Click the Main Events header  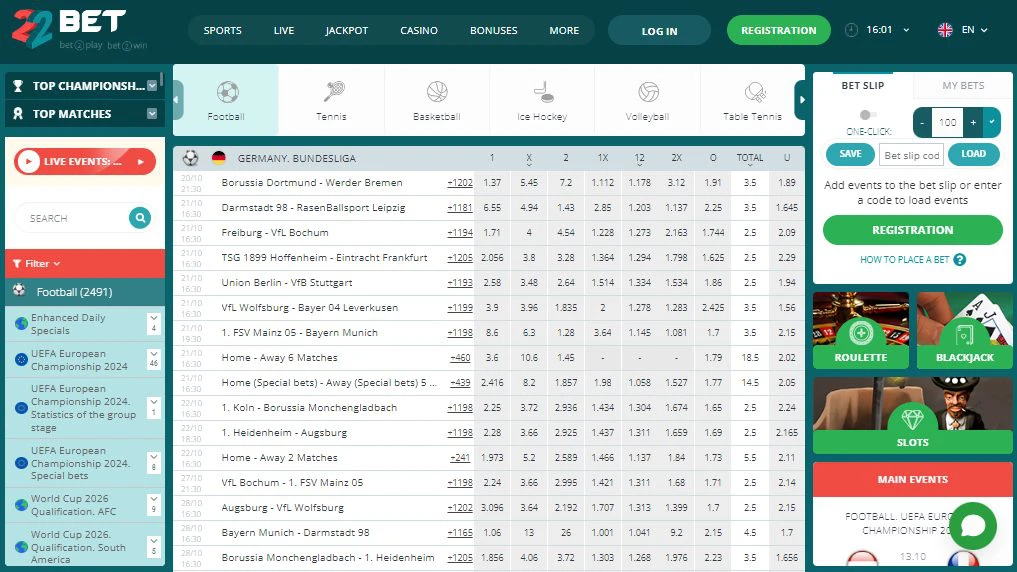(x=913, y=479)
